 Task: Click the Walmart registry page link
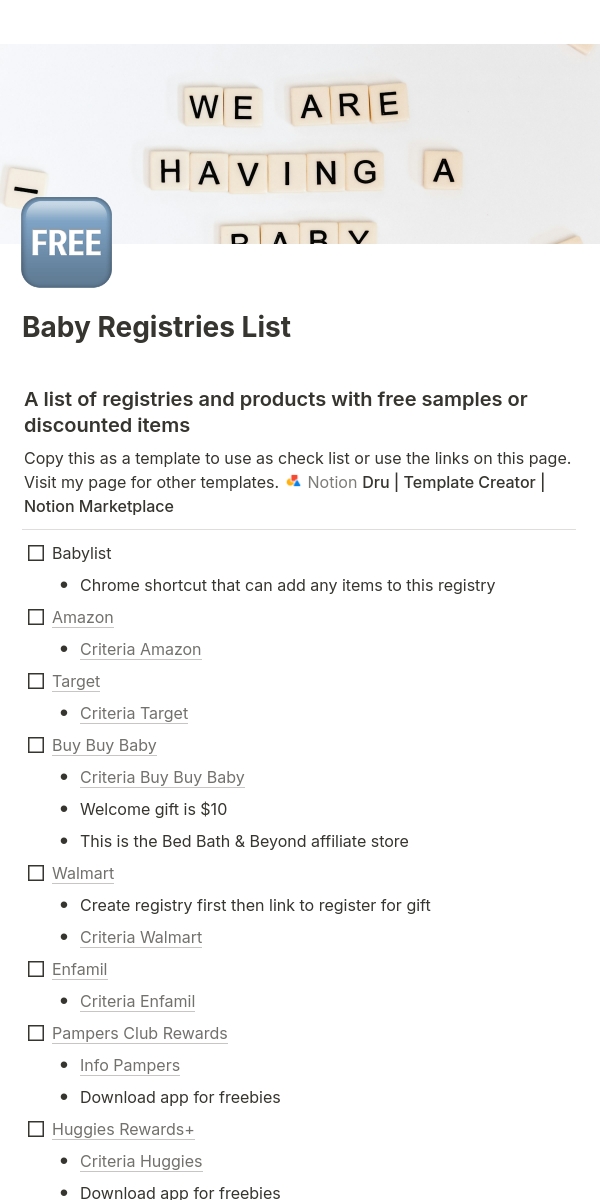(83, 873)
